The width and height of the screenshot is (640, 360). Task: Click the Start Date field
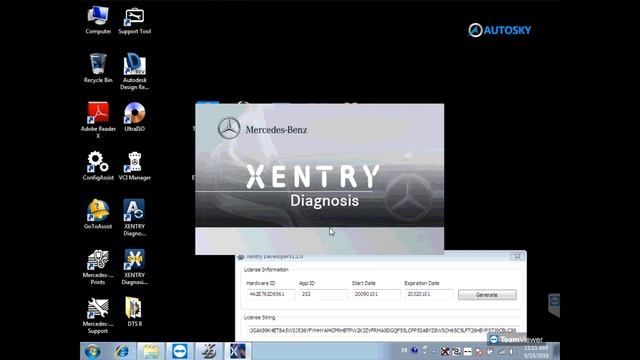coord(376,294)
